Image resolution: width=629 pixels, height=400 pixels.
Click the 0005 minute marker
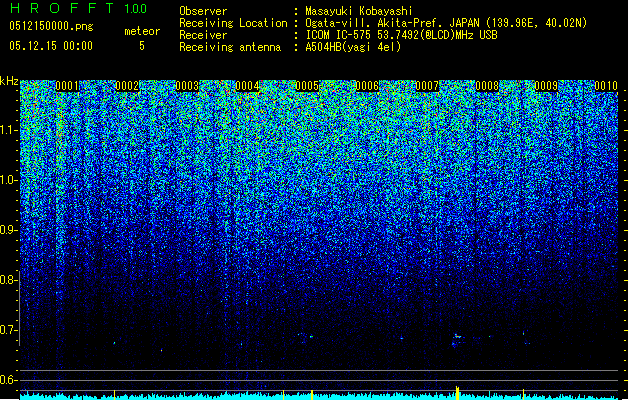click(307, 86)
